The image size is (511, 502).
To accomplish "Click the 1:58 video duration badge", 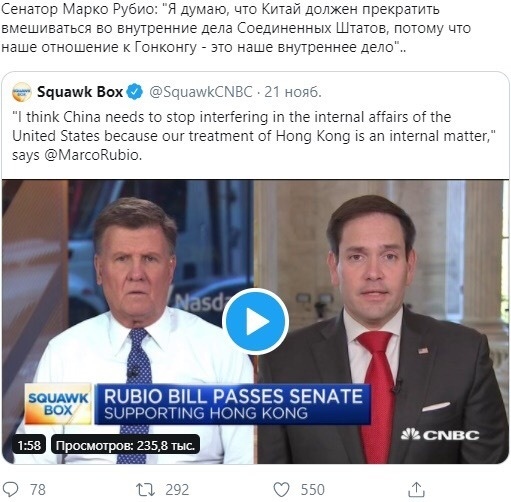I will tap(29, 445).
